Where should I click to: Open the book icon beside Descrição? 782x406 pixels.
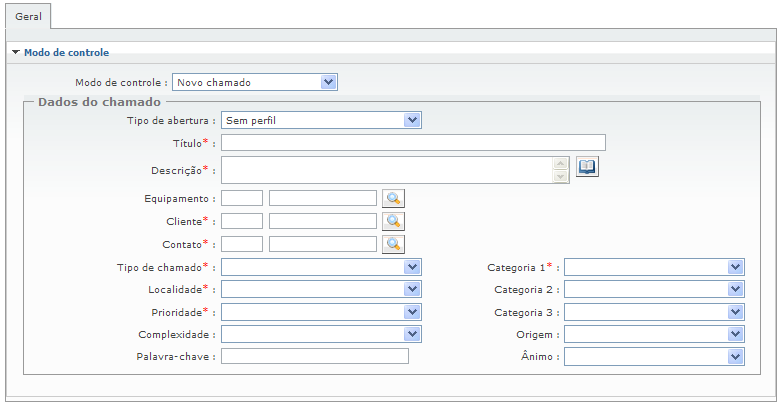(x=587, y=167)
